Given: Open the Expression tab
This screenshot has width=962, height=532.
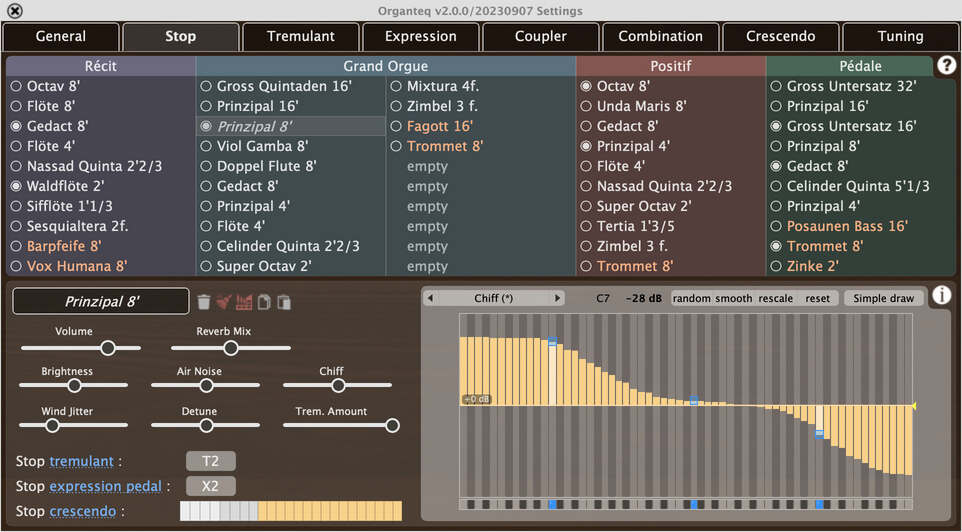Looking at the screenshot, I should click(x=420, y=36).
